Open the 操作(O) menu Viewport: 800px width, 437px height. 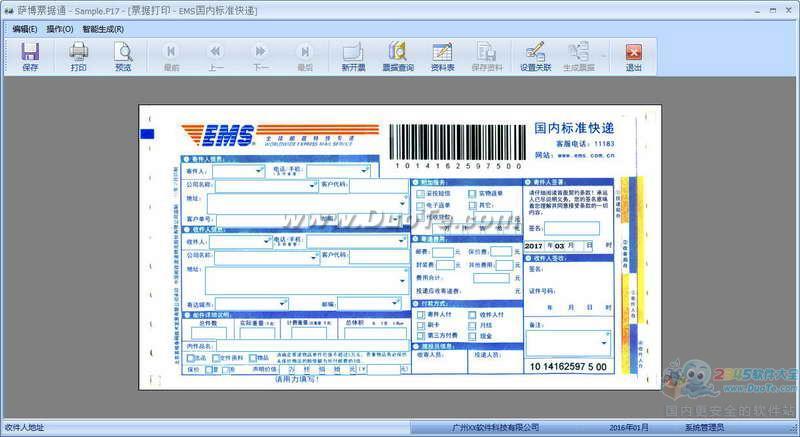point(60,29)
